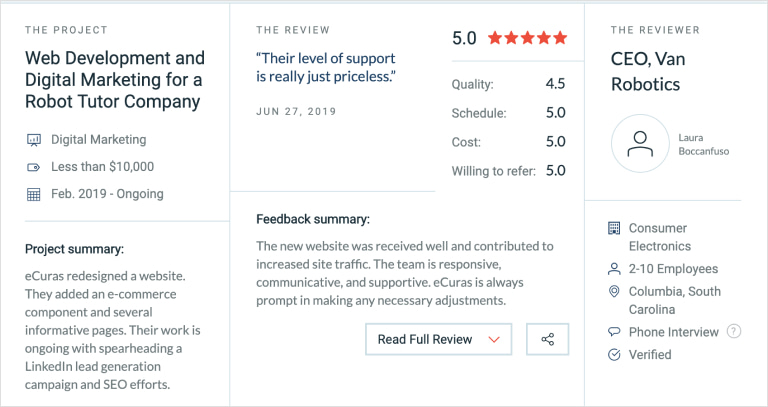Click the Digital Marketing presentation icon
The width and height of the screenshot is (768, 407).
33,140
